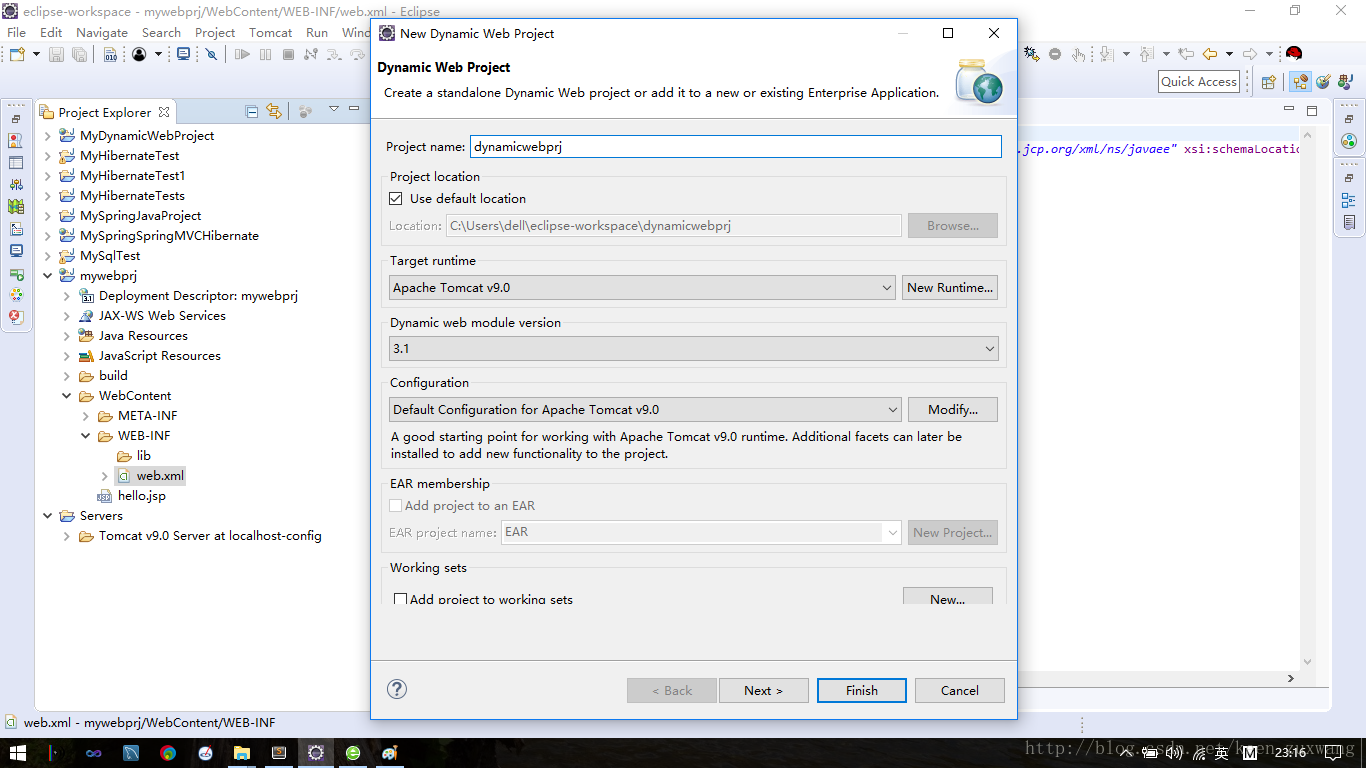Click Eclipse taskbar icon

(x=316, y=752)
